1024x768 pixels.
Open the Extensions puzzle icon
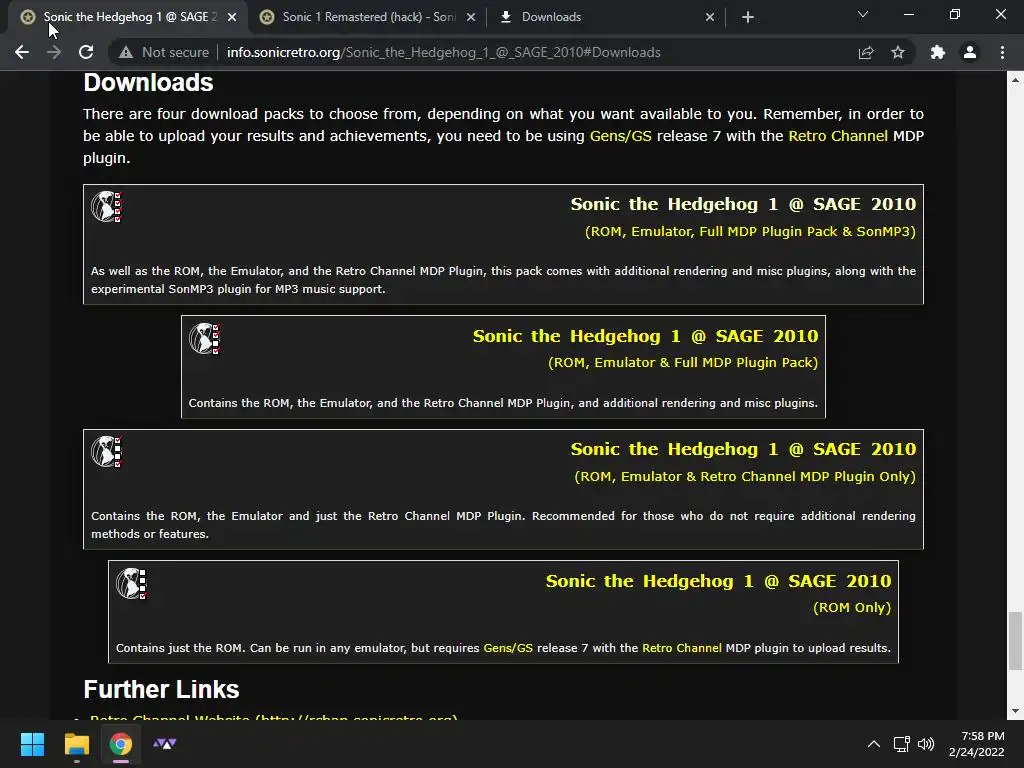click(938, 52)
